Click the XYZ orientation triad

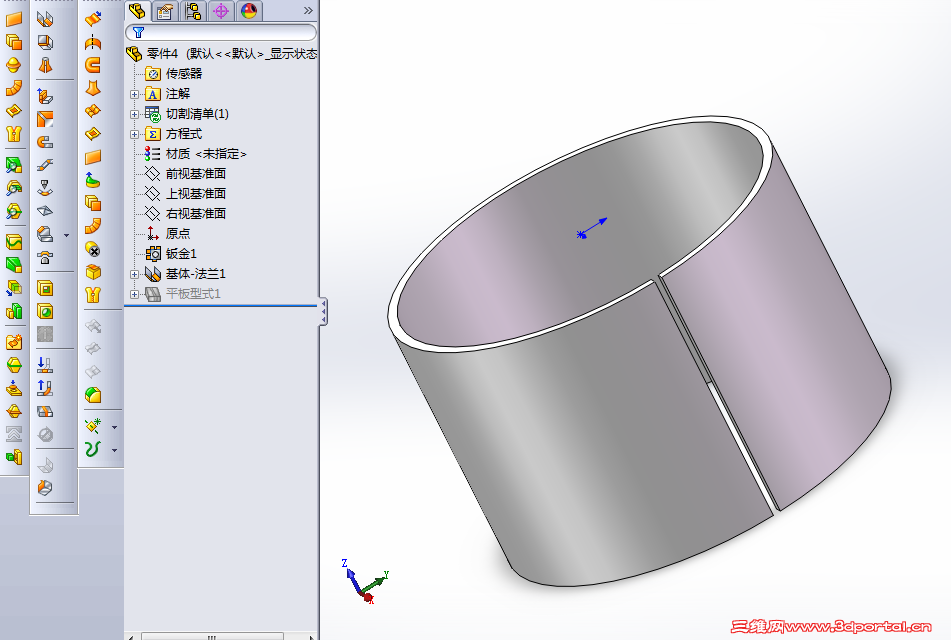click(366, 581)
